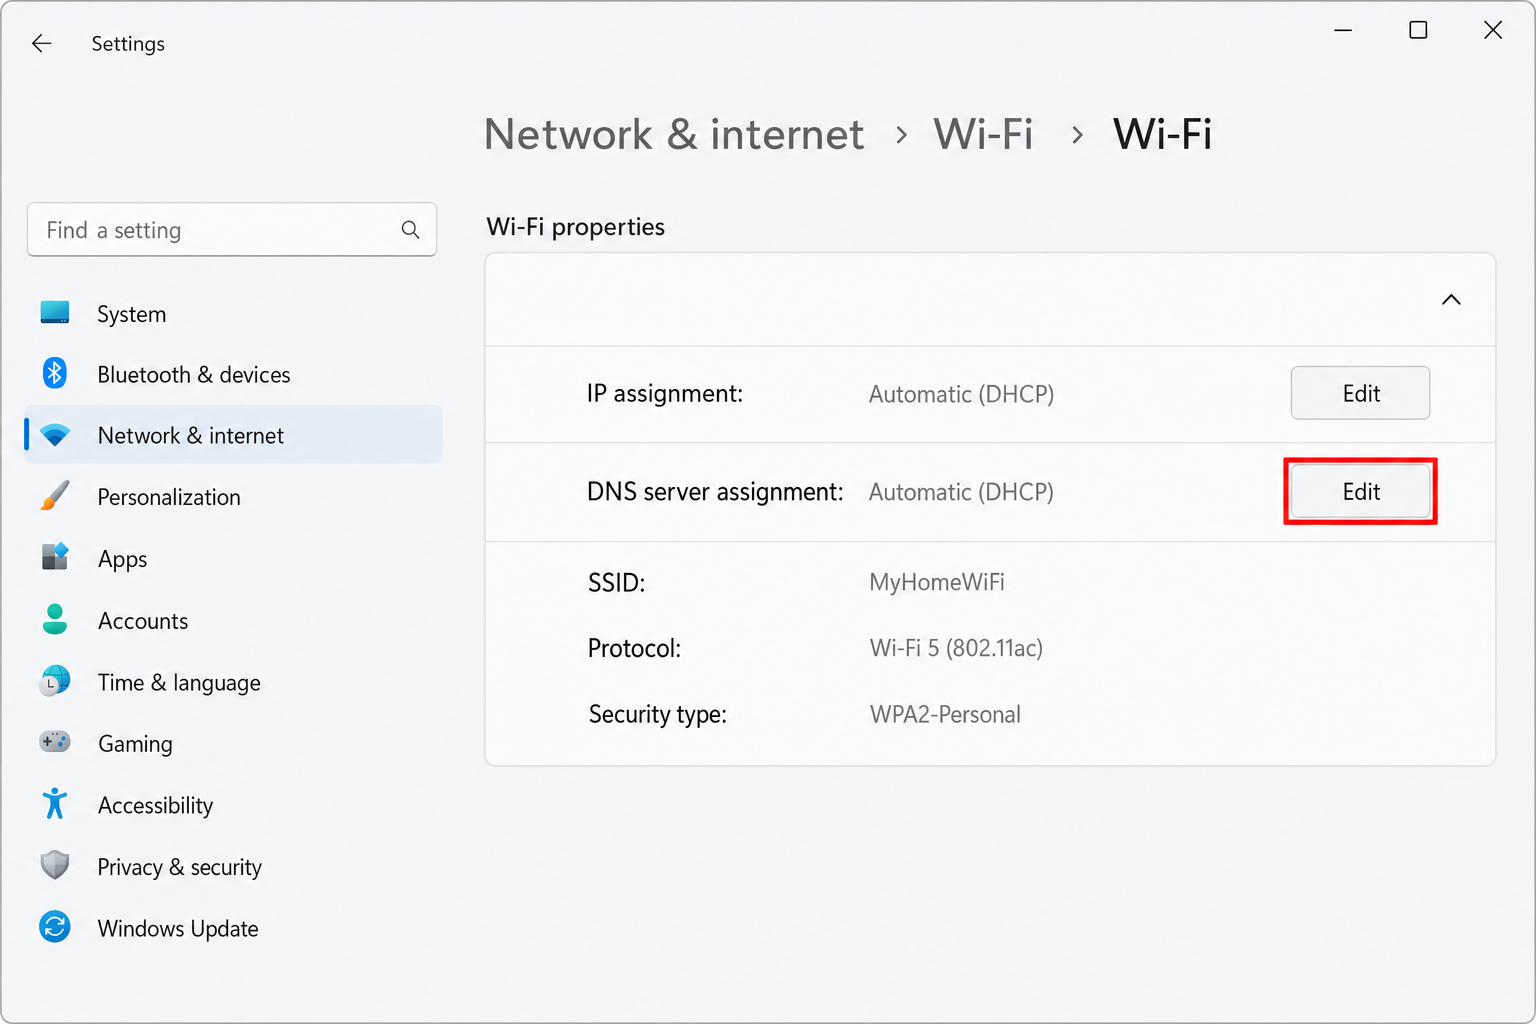The width and height of the screenshot is (1536, 1024).
Task: Open Gaming settings
Action: (x=234, y=744)
